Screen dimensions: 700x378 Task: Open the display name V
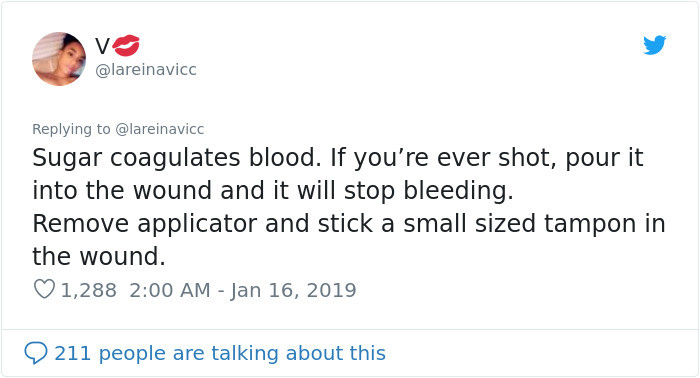click(102, 46)
